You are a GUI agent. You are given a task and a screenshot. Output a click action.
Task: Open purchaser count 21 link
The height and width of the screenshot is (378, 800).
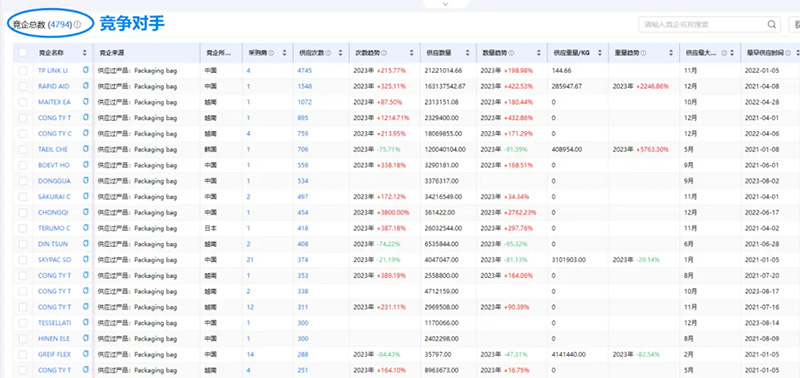click(250, 260)
